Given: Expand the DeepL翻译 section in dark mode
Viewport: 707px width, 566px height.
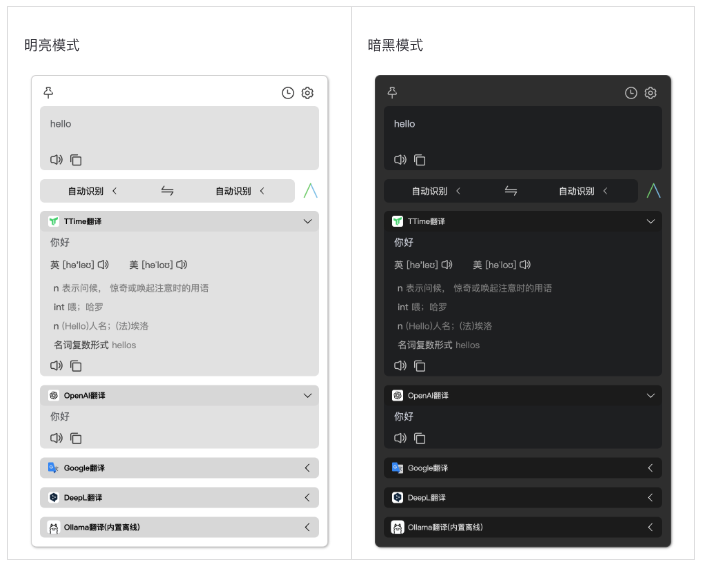Looking at the screenshot, I should pyautogui.click(x=651, y=497).
